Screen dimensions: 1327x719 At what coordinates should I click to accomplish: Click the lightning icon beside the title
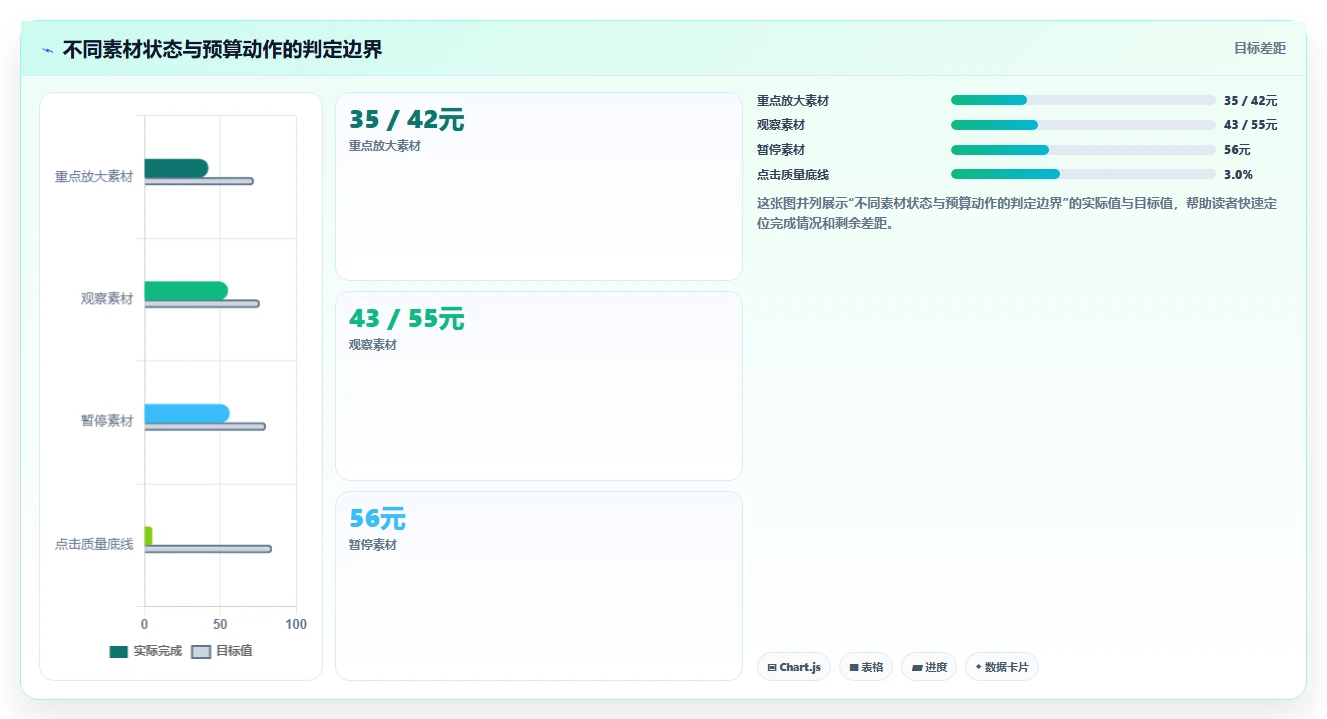point(48,50)
